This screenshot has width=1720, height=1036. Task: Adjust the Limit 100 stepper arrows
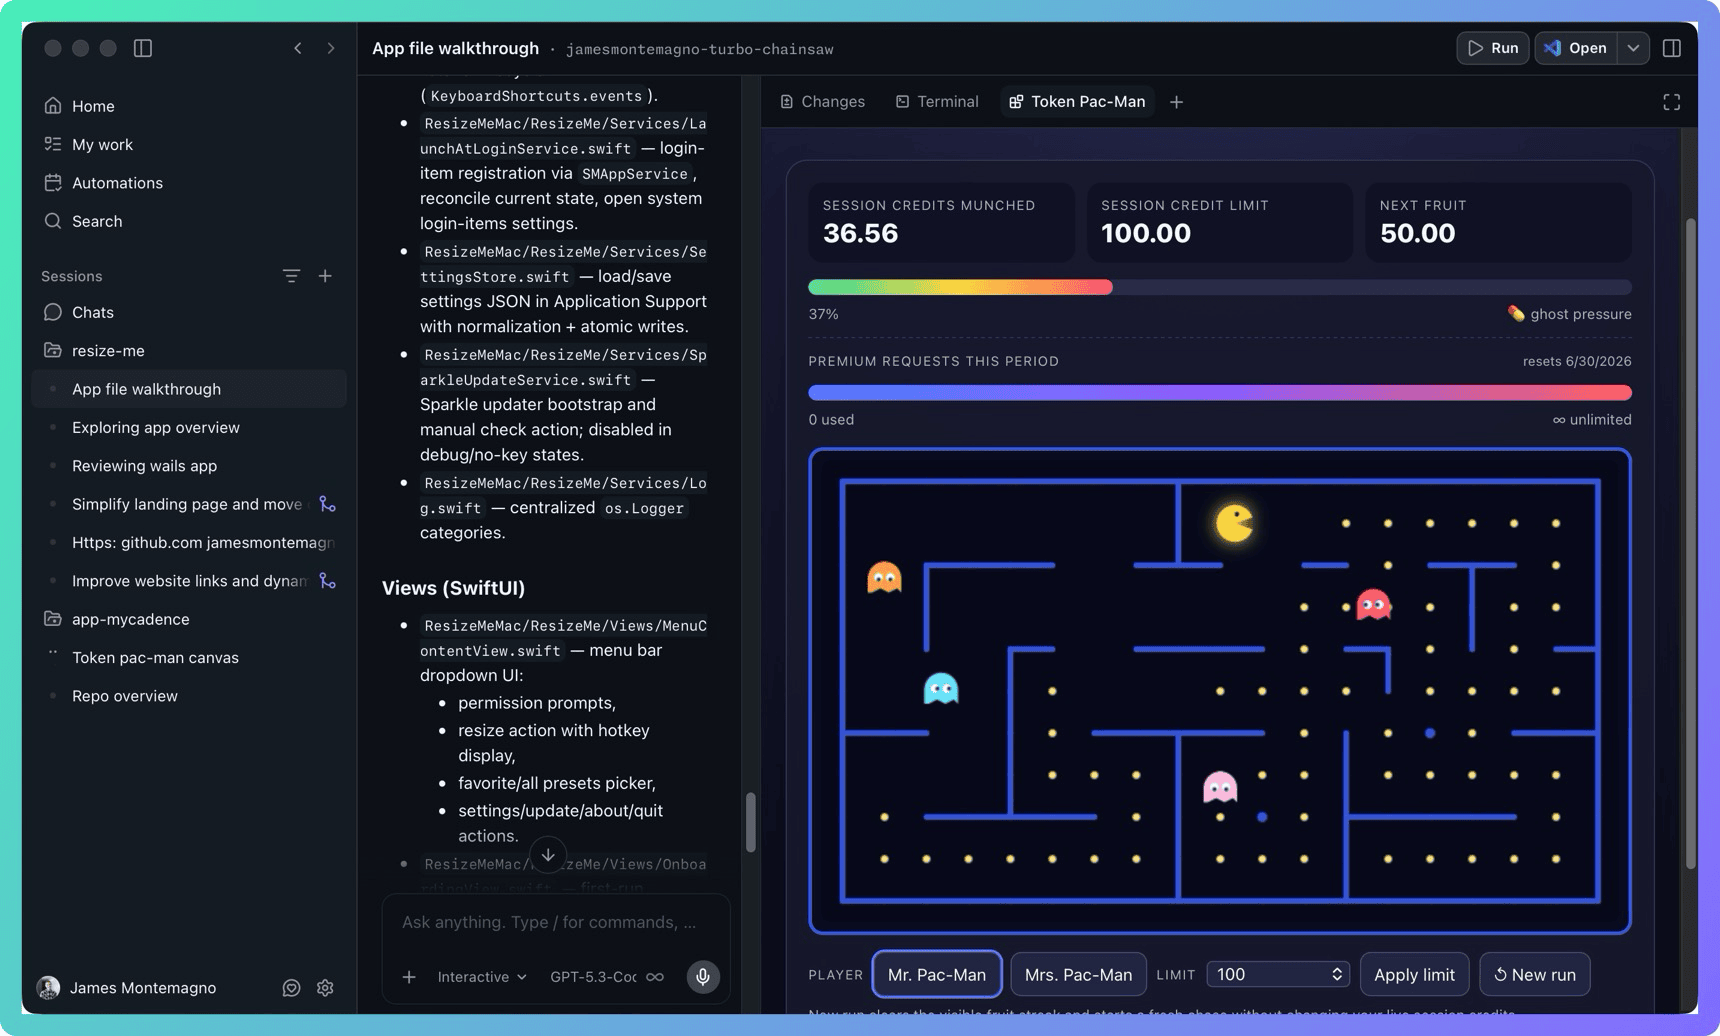(1337, 975)
